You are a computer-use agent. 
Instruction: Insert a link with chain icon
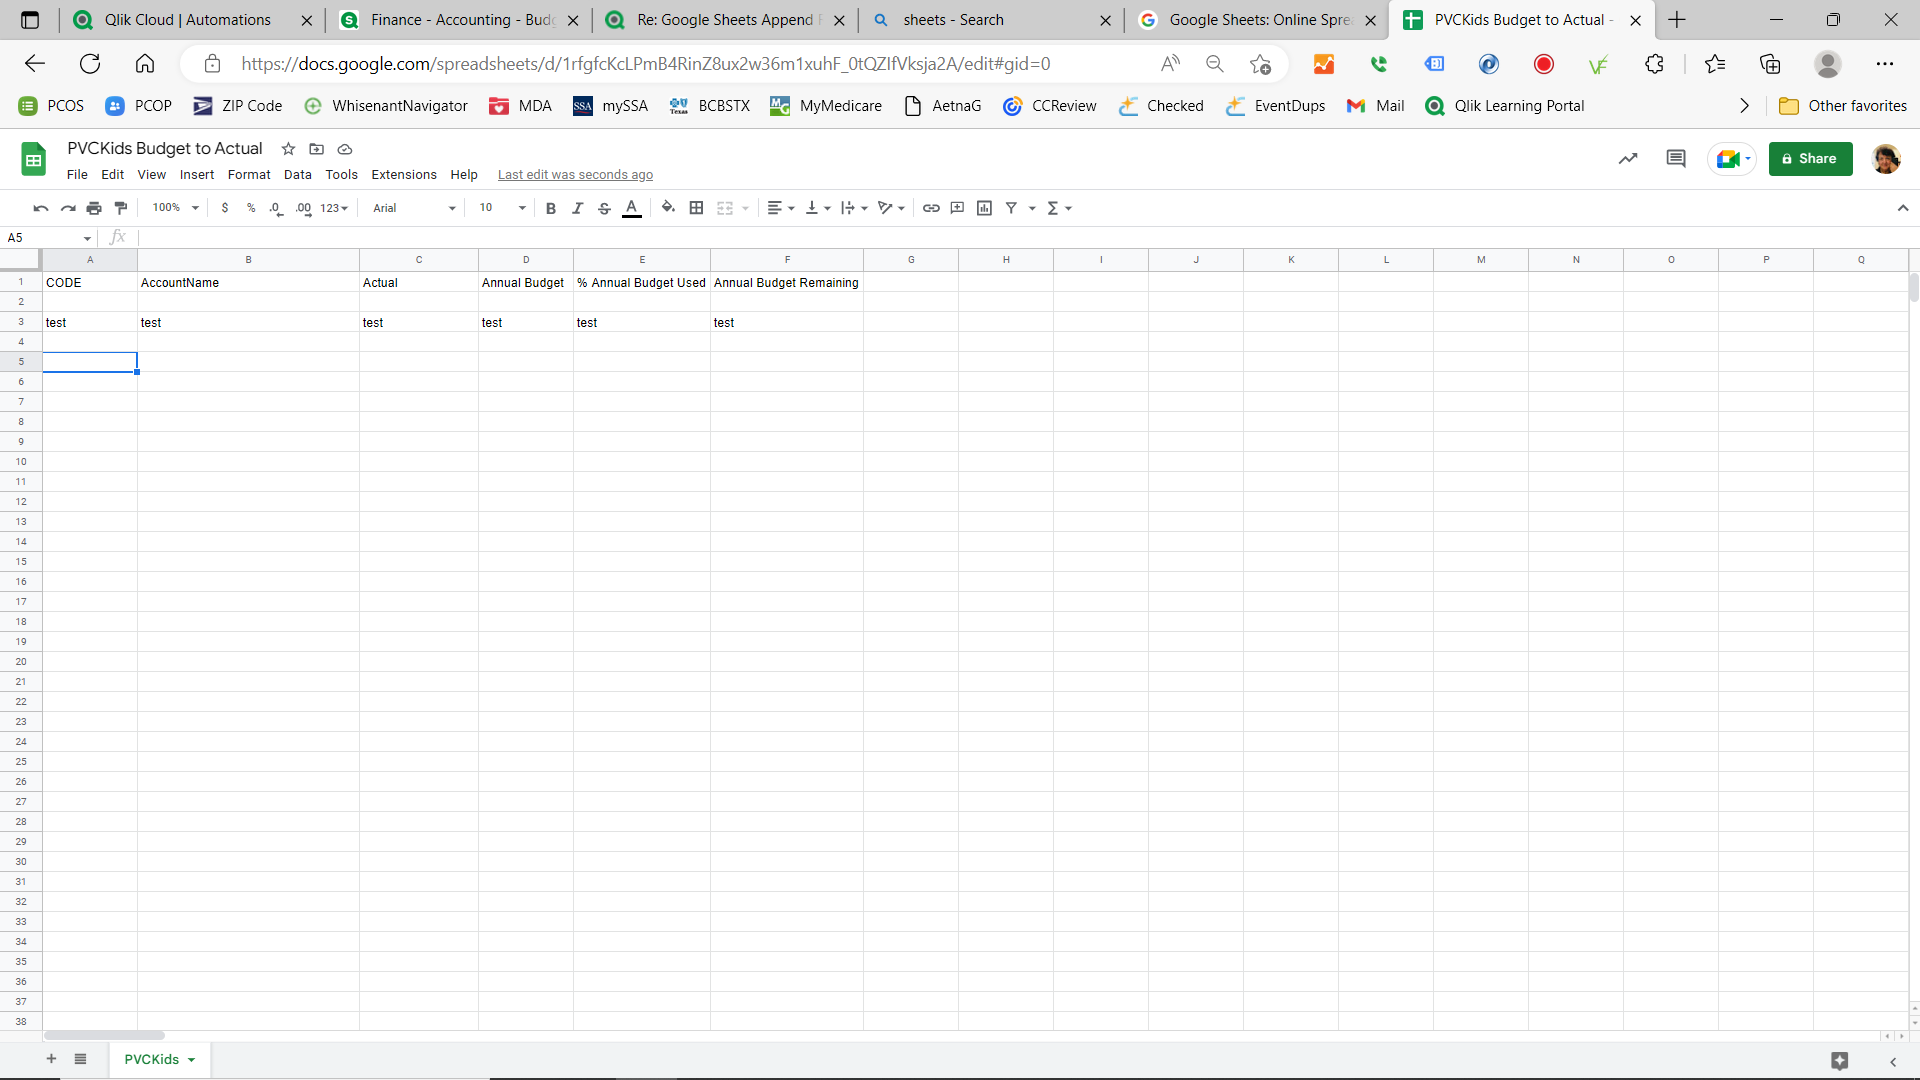tap(931, 208)
